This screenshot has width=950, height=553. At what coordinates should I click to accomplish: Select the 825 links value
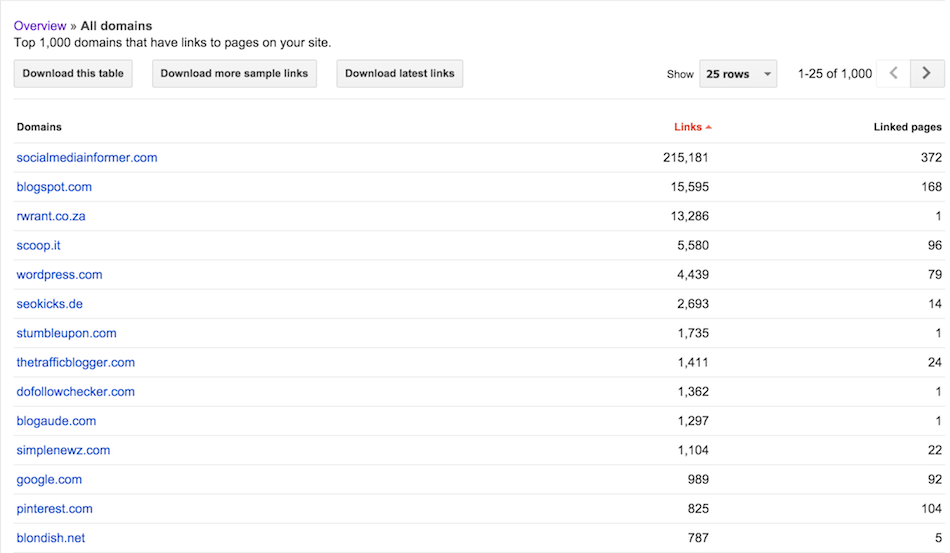[x=698, y=509]
